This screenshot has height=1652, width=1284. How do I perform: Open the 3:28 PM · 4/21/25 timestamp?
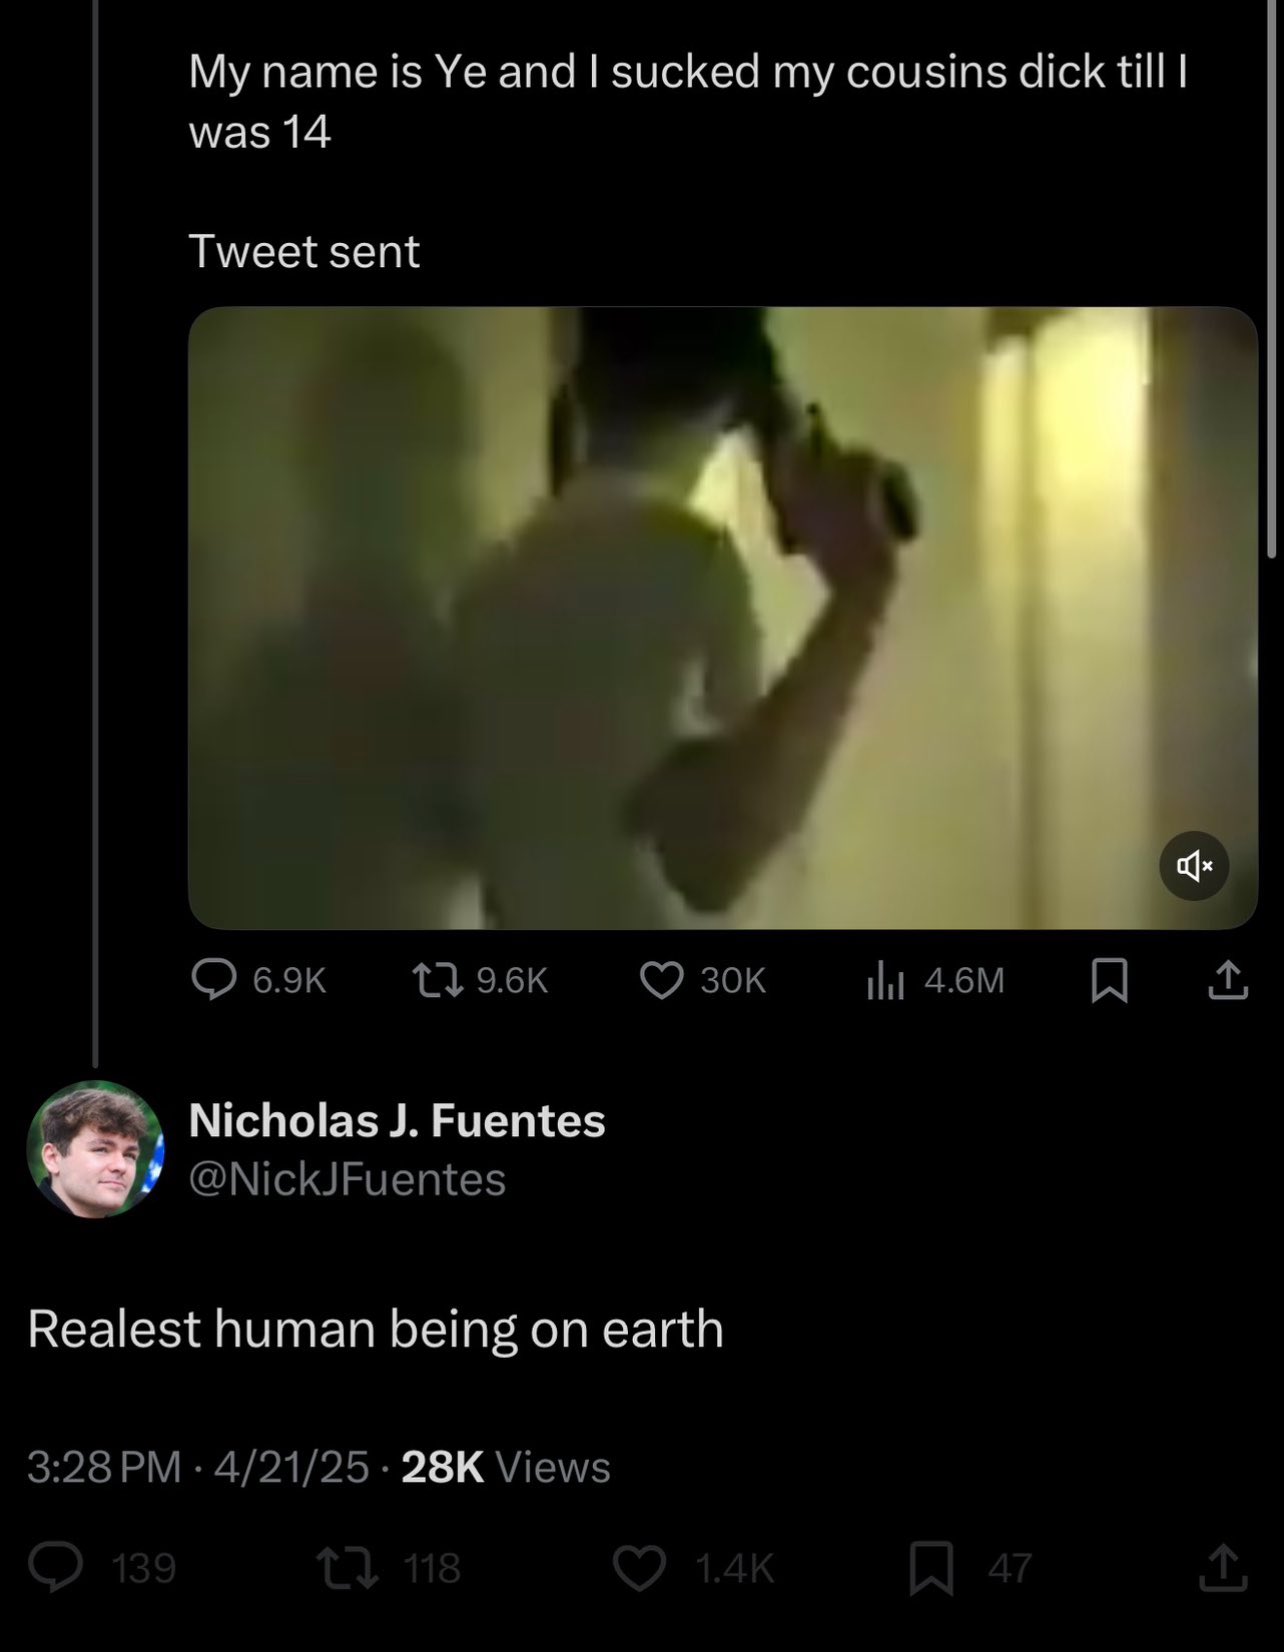tap(198, 1467)
